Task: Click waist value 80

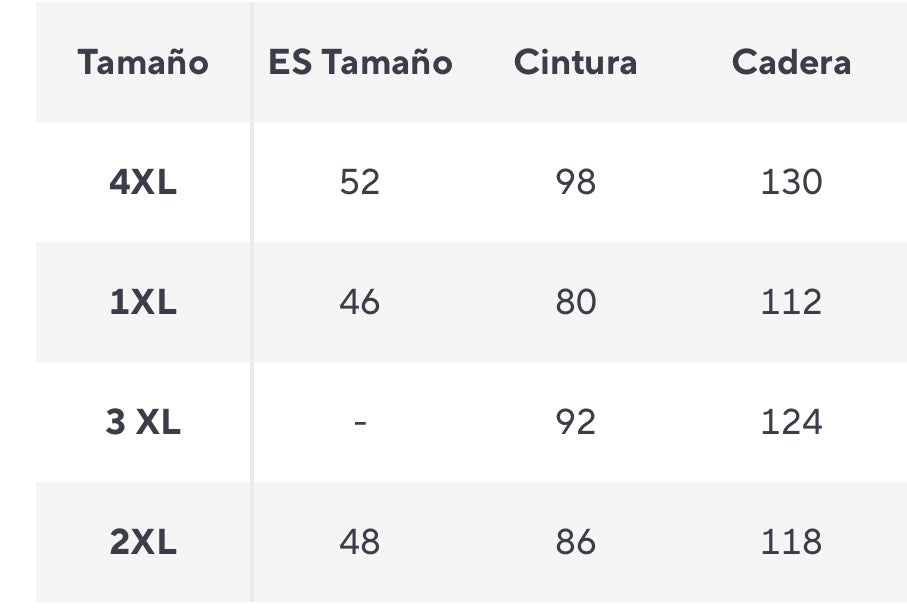Action: pos(576,302)
